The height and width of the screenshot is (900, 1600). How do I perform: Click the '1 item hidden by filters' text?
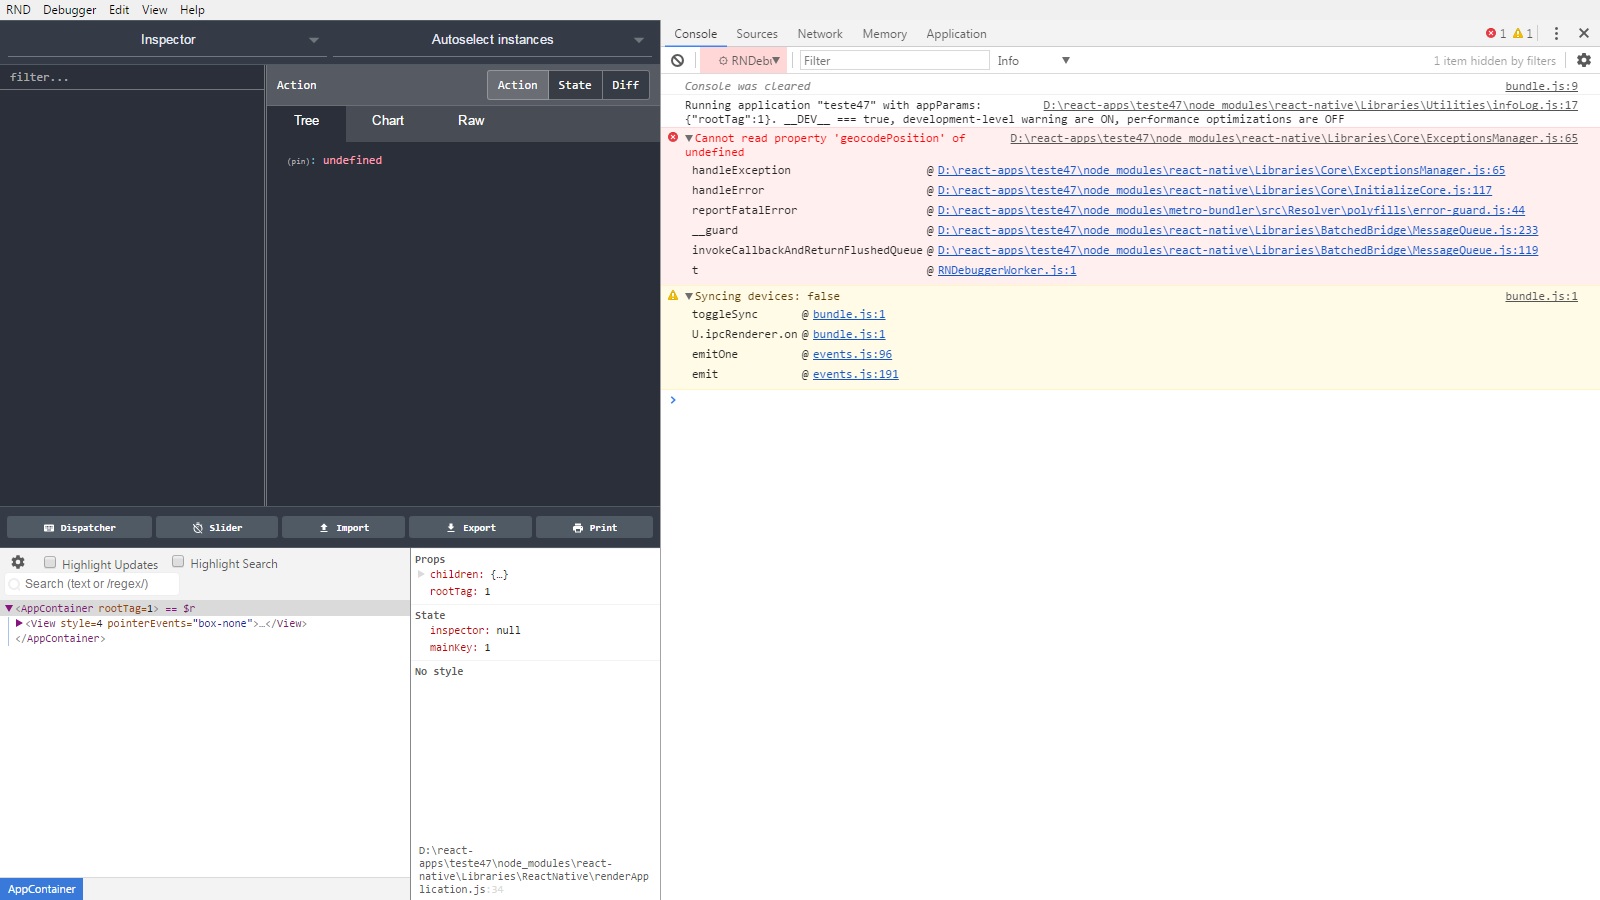(x=1495, y=61)
